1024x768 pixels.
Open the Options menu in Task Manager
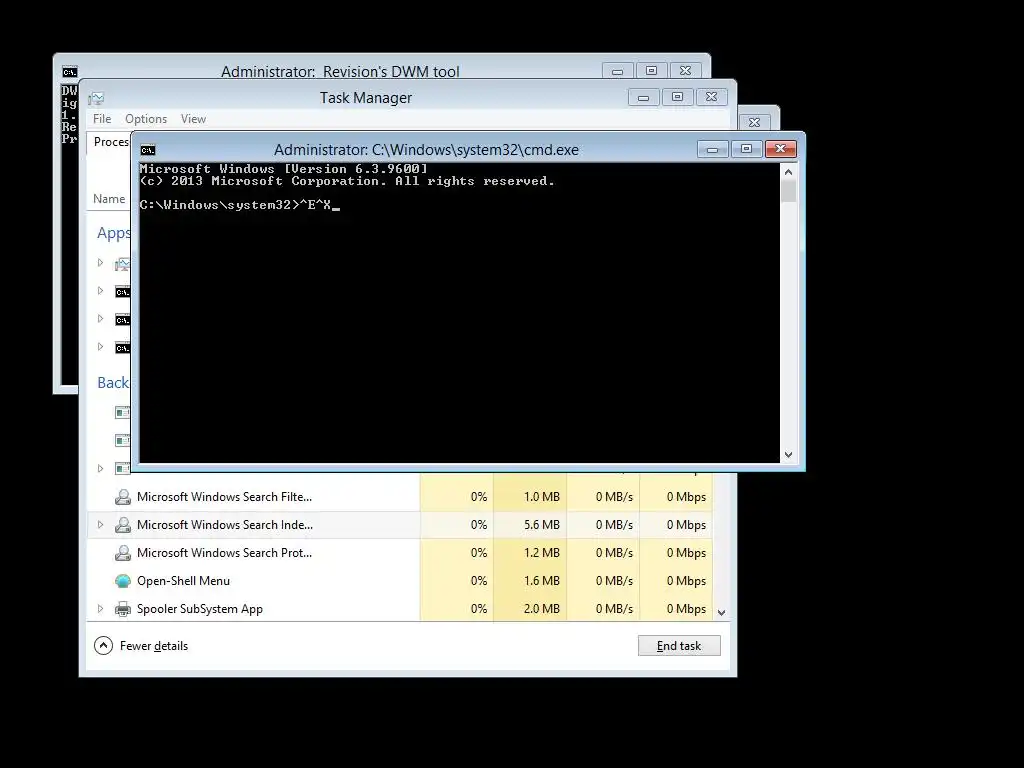pyautogui.click(x=146, y=119)
